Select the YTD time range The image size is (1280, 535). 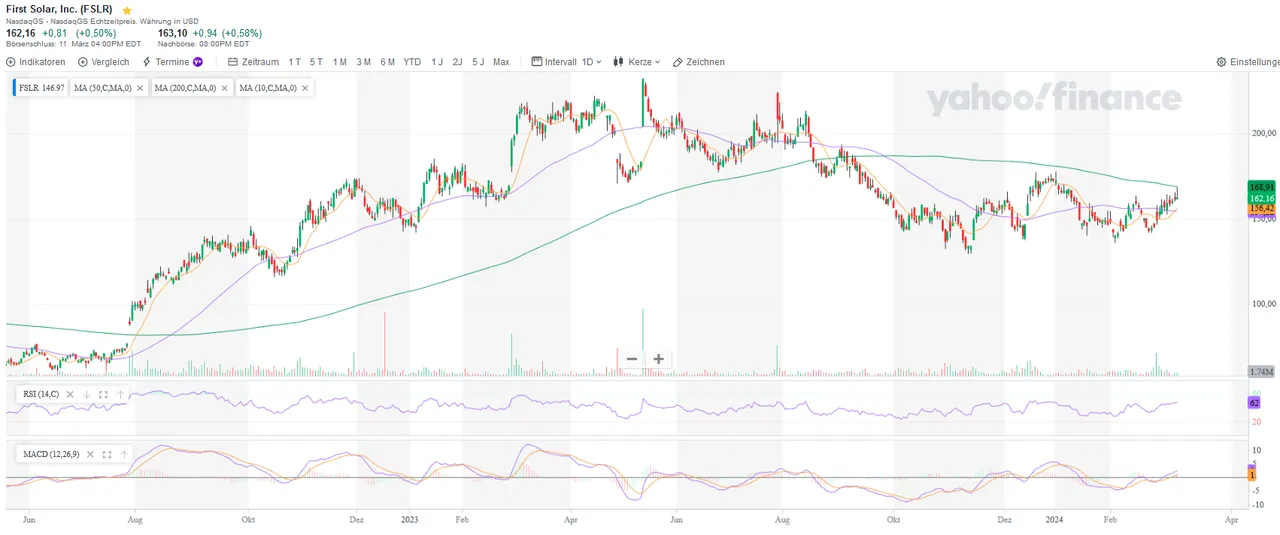pyautogui.click(x=412, y=62)
